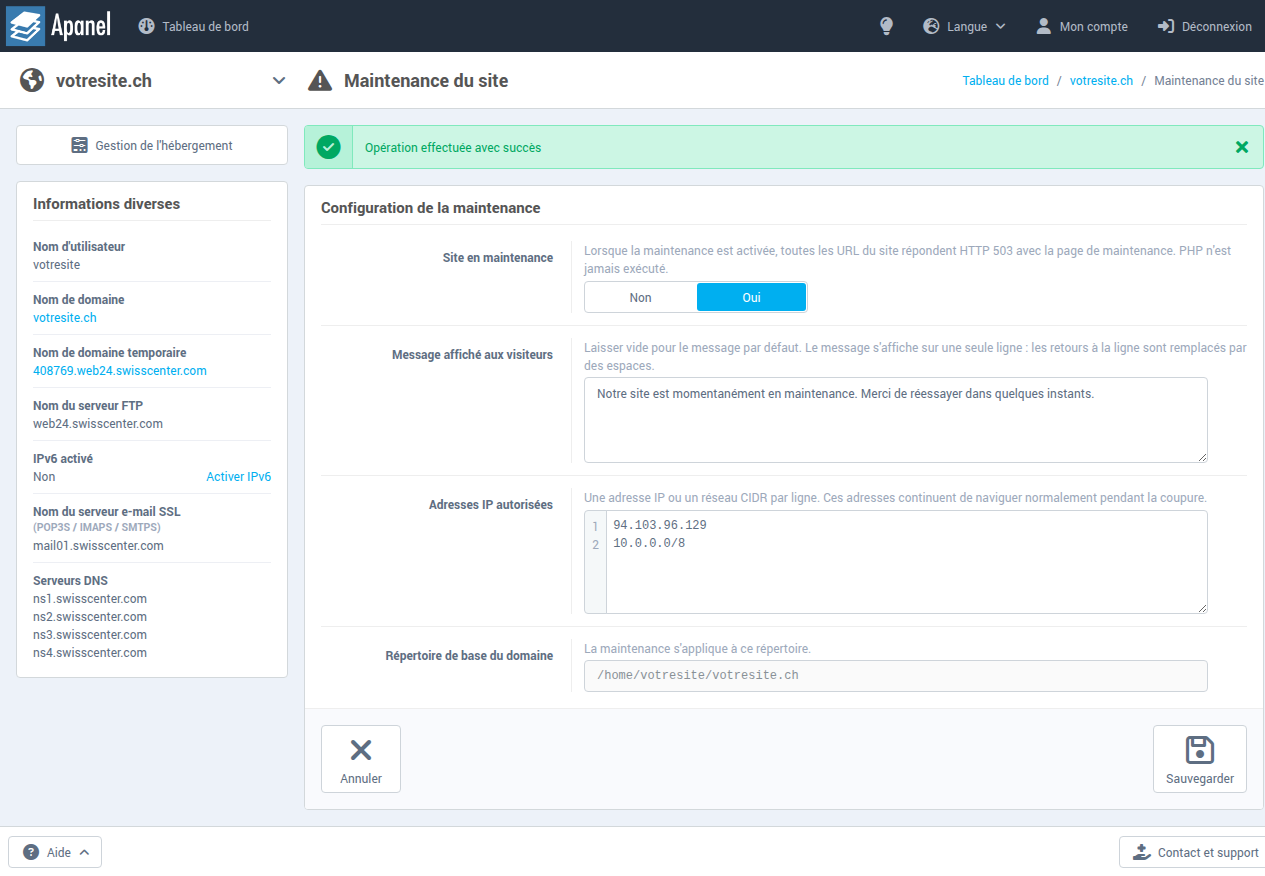Open the votresite.ch domain link in sidebar

point(65,318)
